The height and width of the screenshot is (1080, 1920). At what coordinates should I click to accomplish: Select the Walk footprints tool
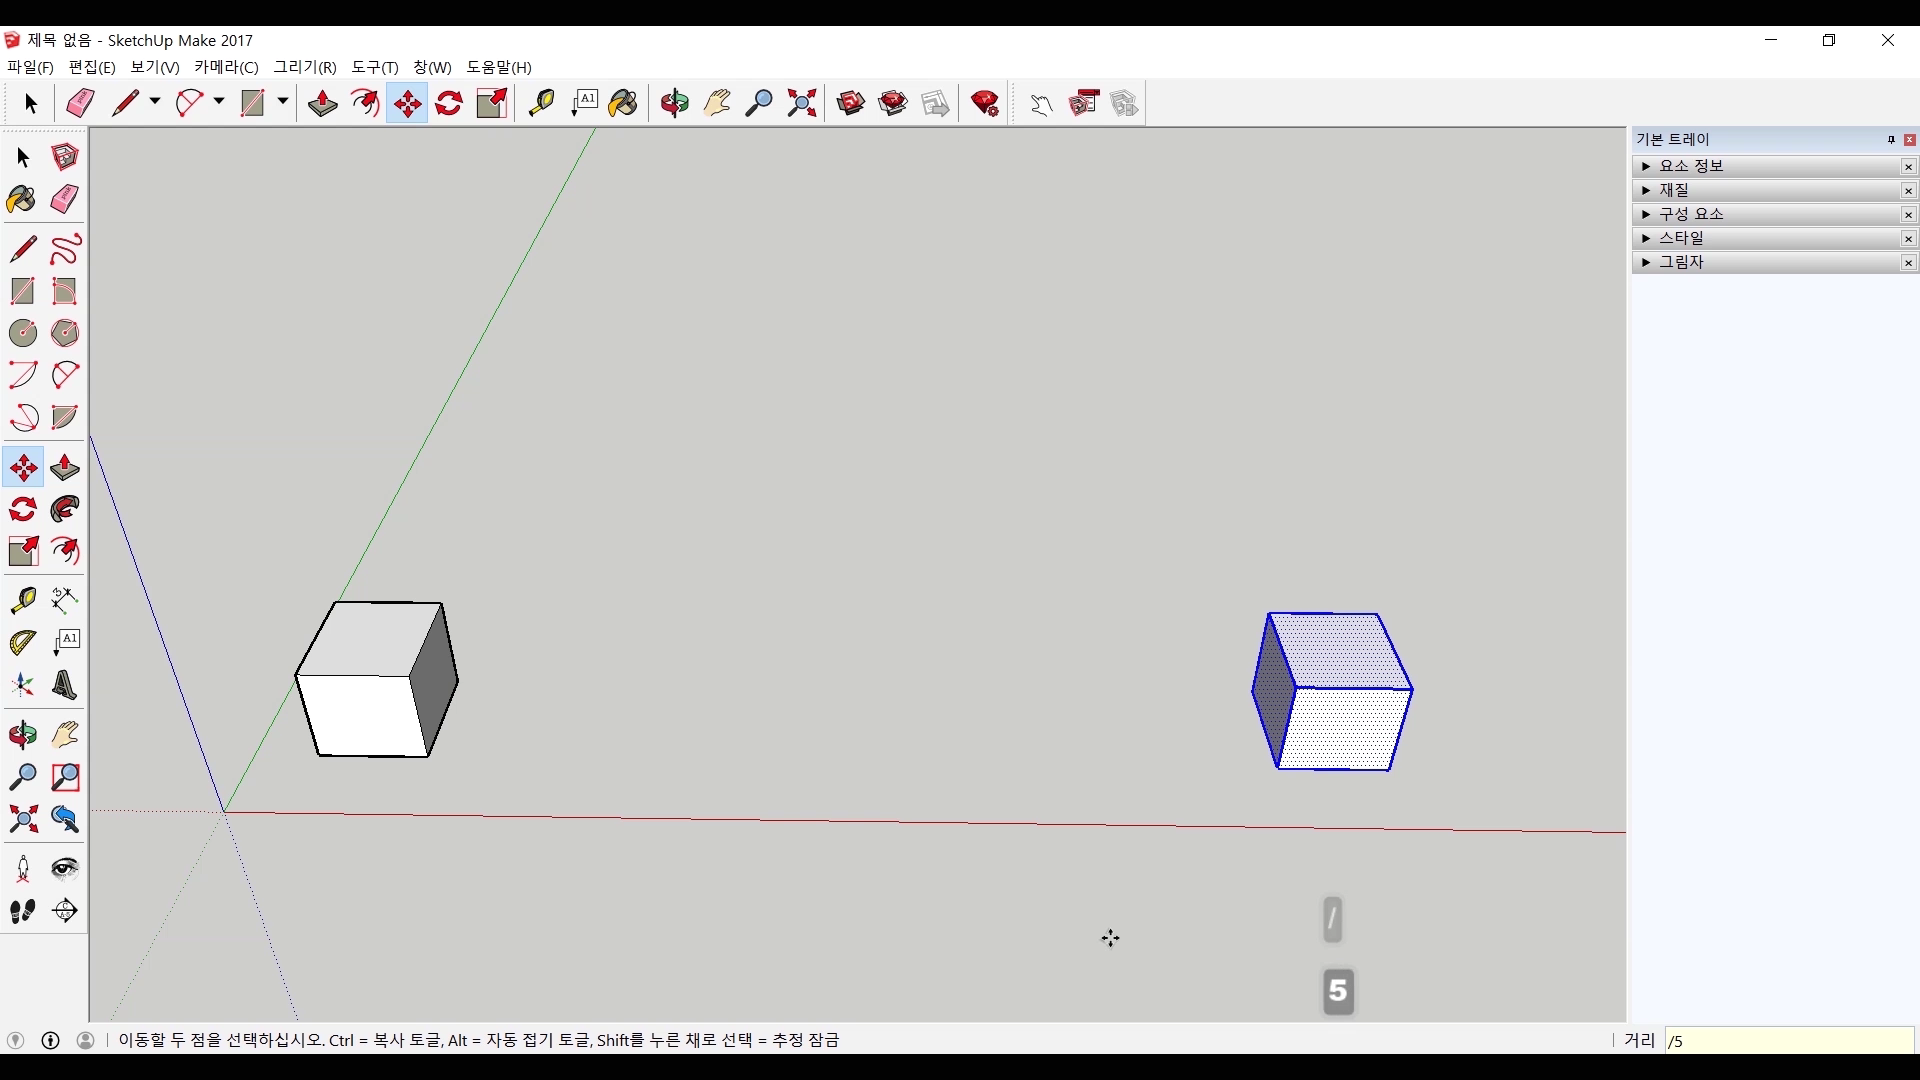click(x=23, y=911)
